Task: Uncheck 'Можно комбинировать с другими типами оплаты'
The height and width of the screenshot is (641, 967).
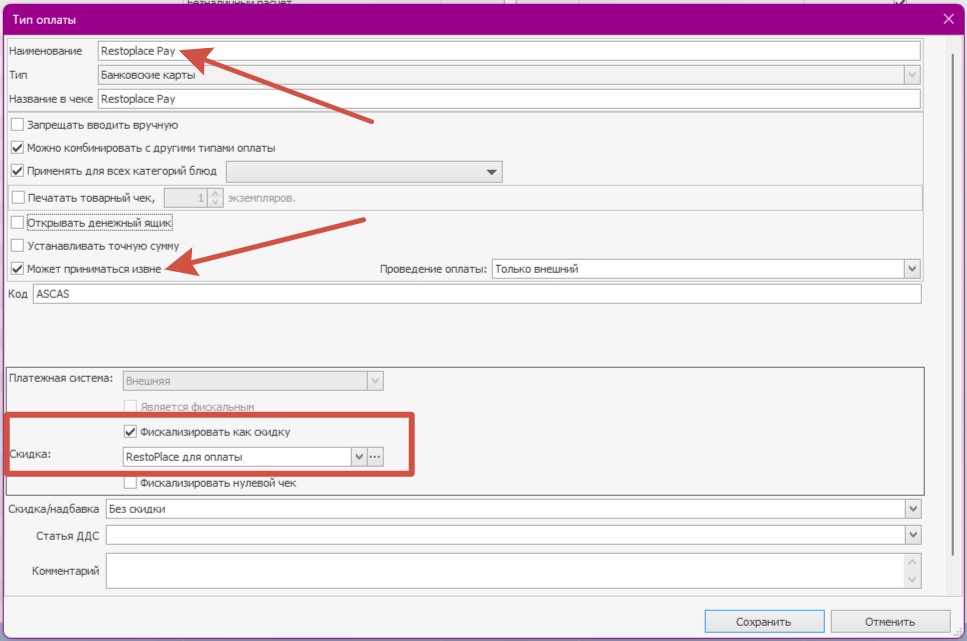Action: 17,148
